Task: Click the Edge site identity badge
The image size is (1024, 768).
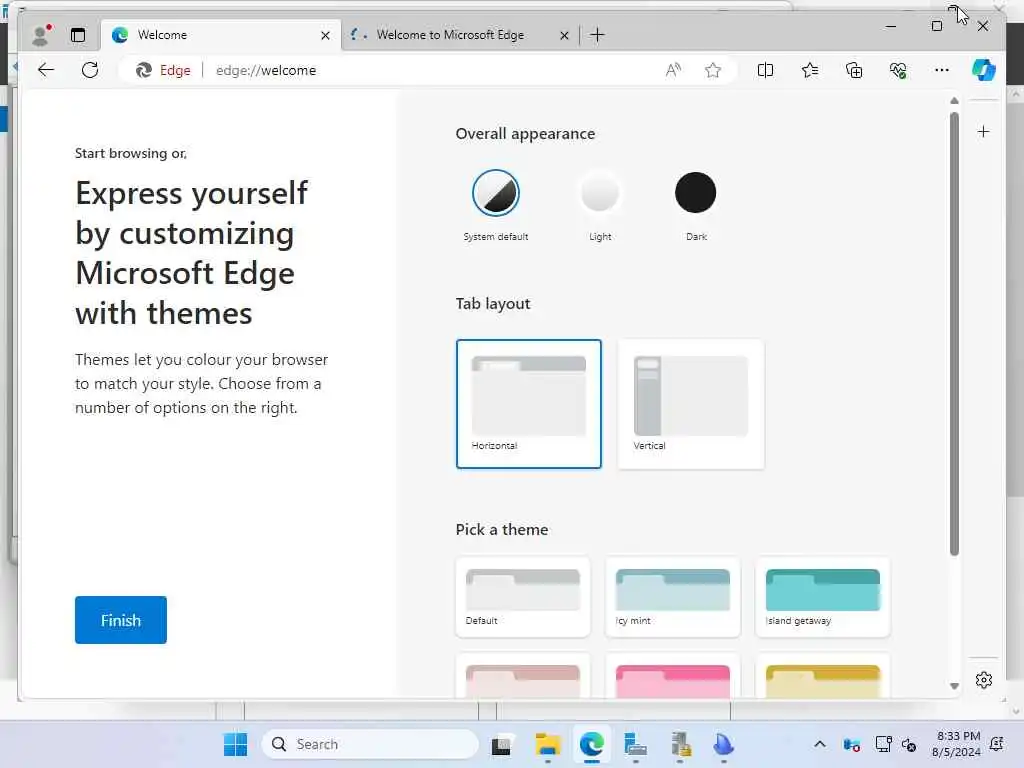Action: pyautogui.click(x=164, y=70)
